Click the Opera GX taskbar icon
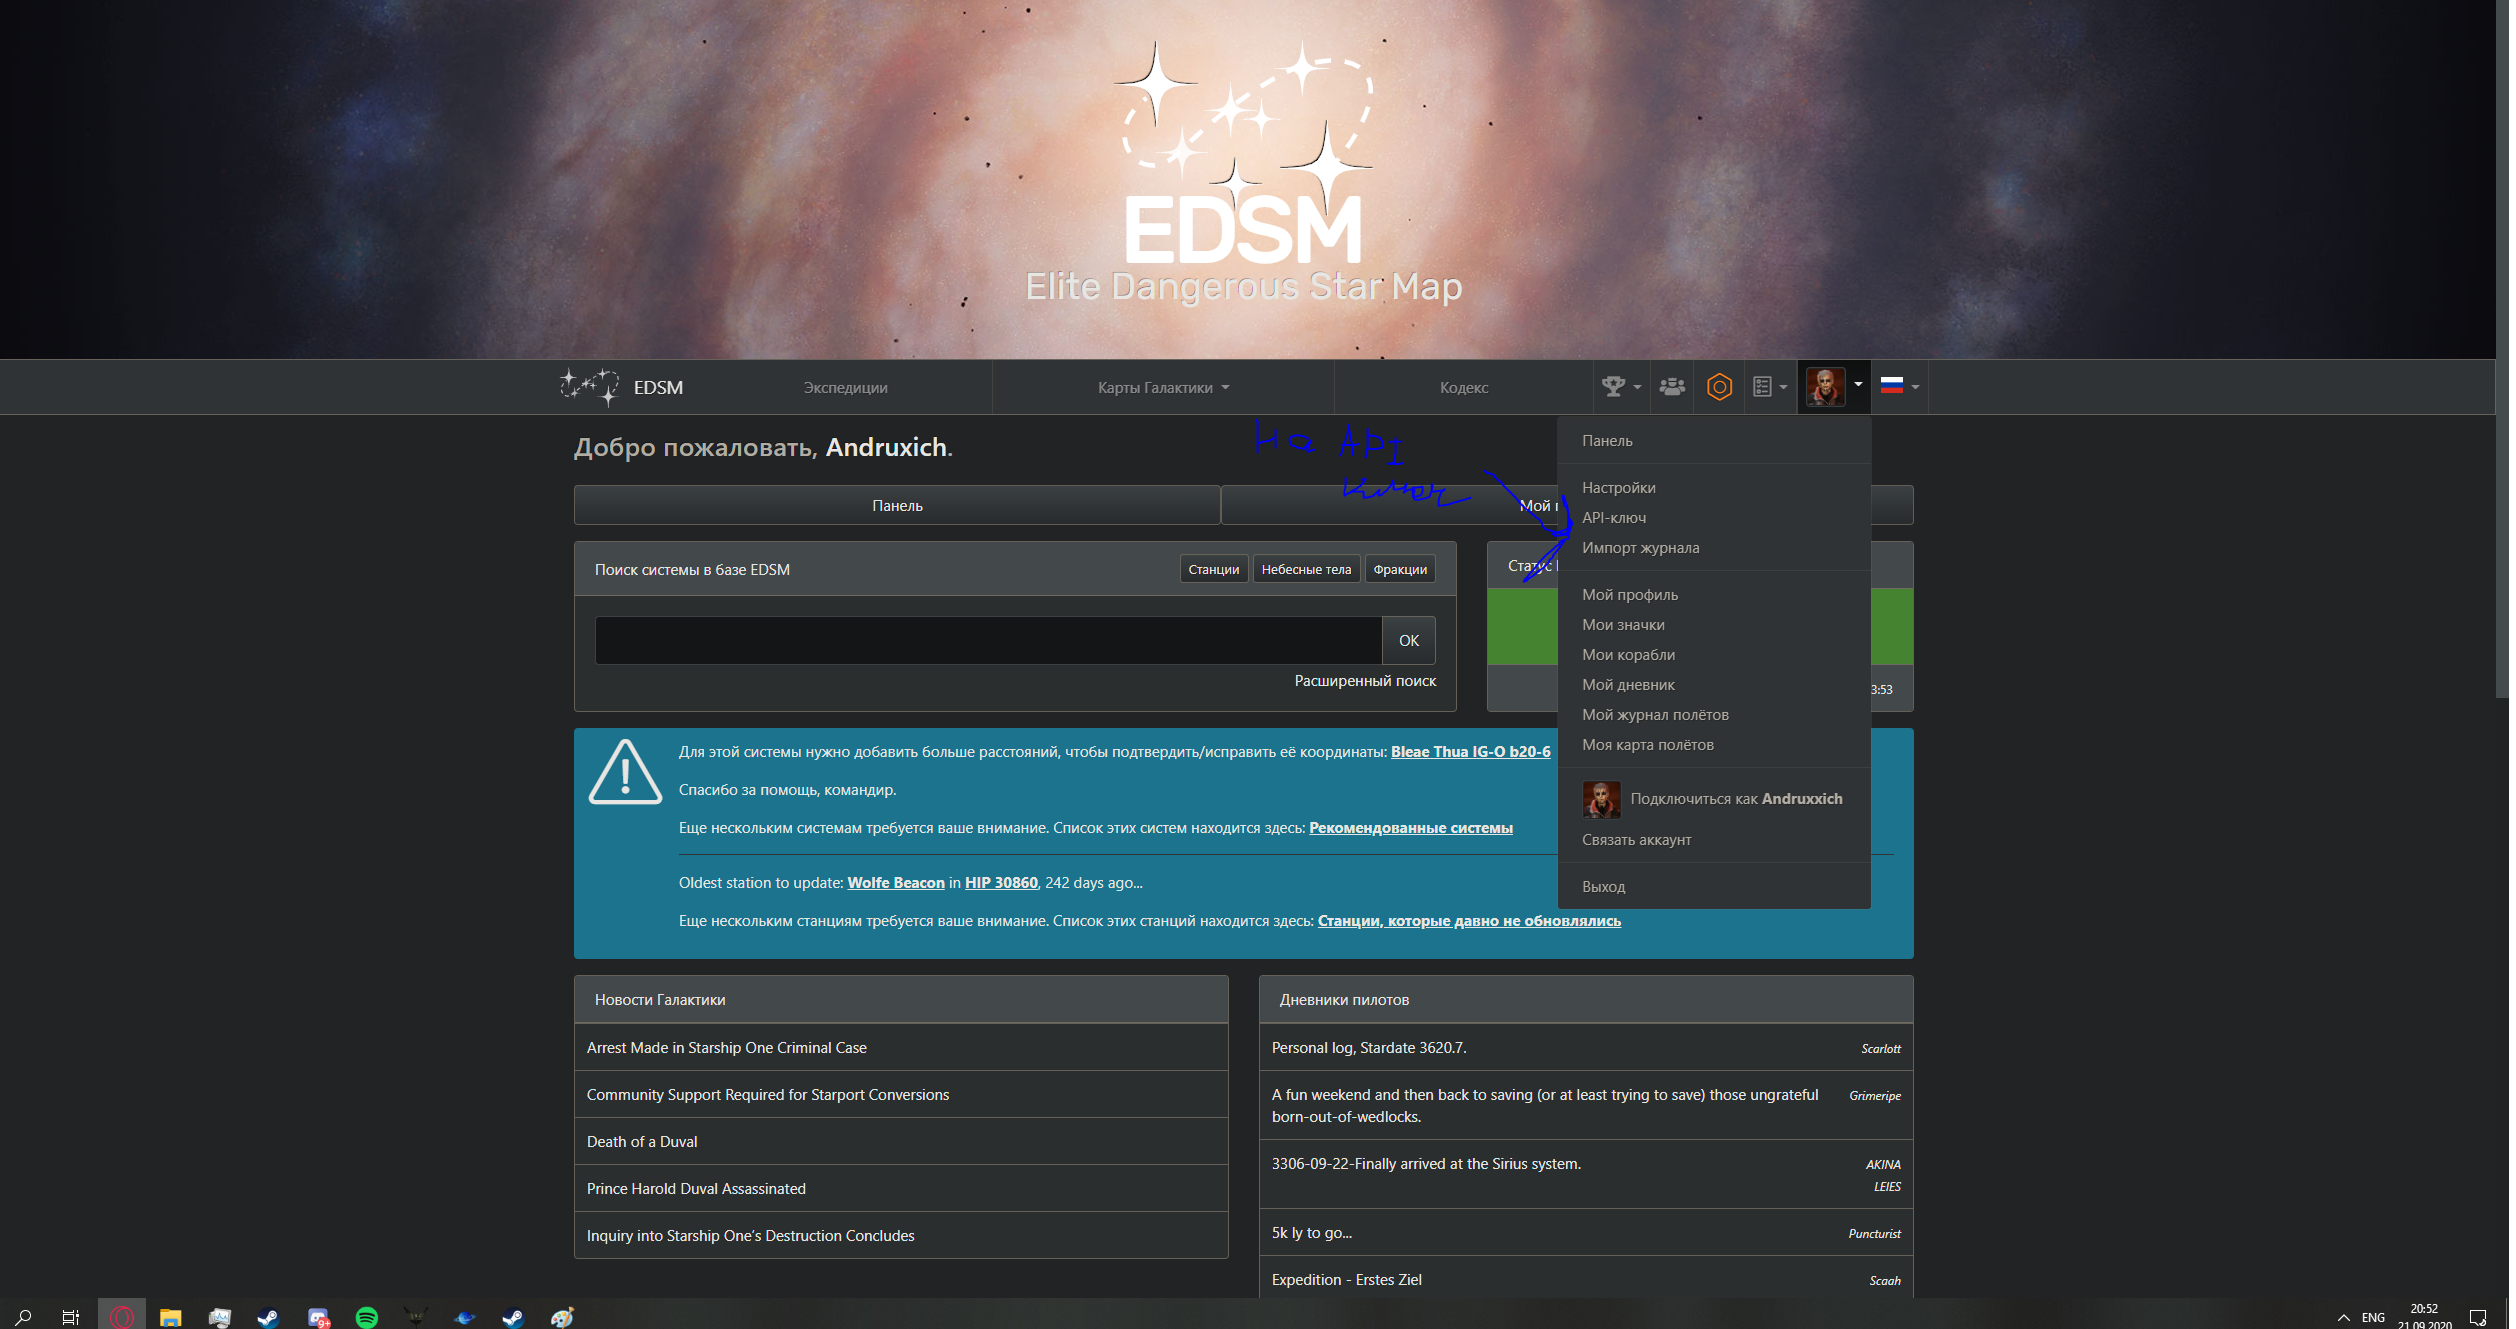 click(x=121, y=1317)
